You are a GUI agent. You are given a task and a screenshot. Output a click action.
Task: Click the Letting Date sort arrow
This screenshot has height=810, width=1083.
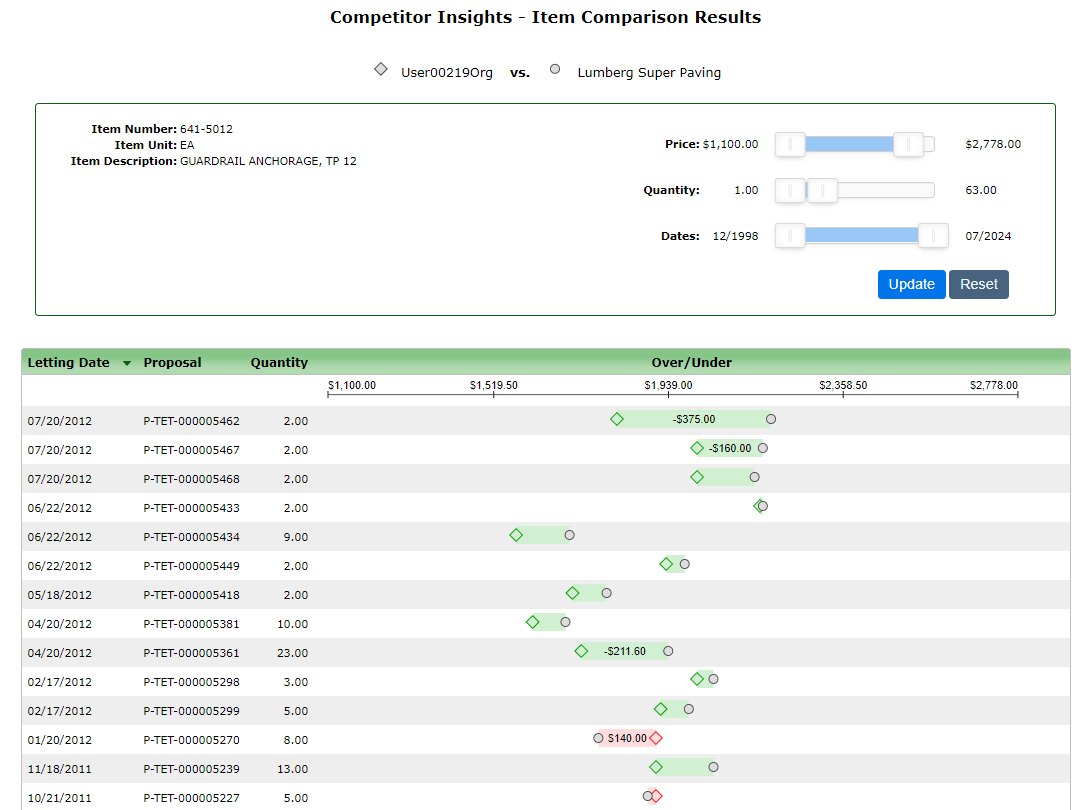point(127,363)
